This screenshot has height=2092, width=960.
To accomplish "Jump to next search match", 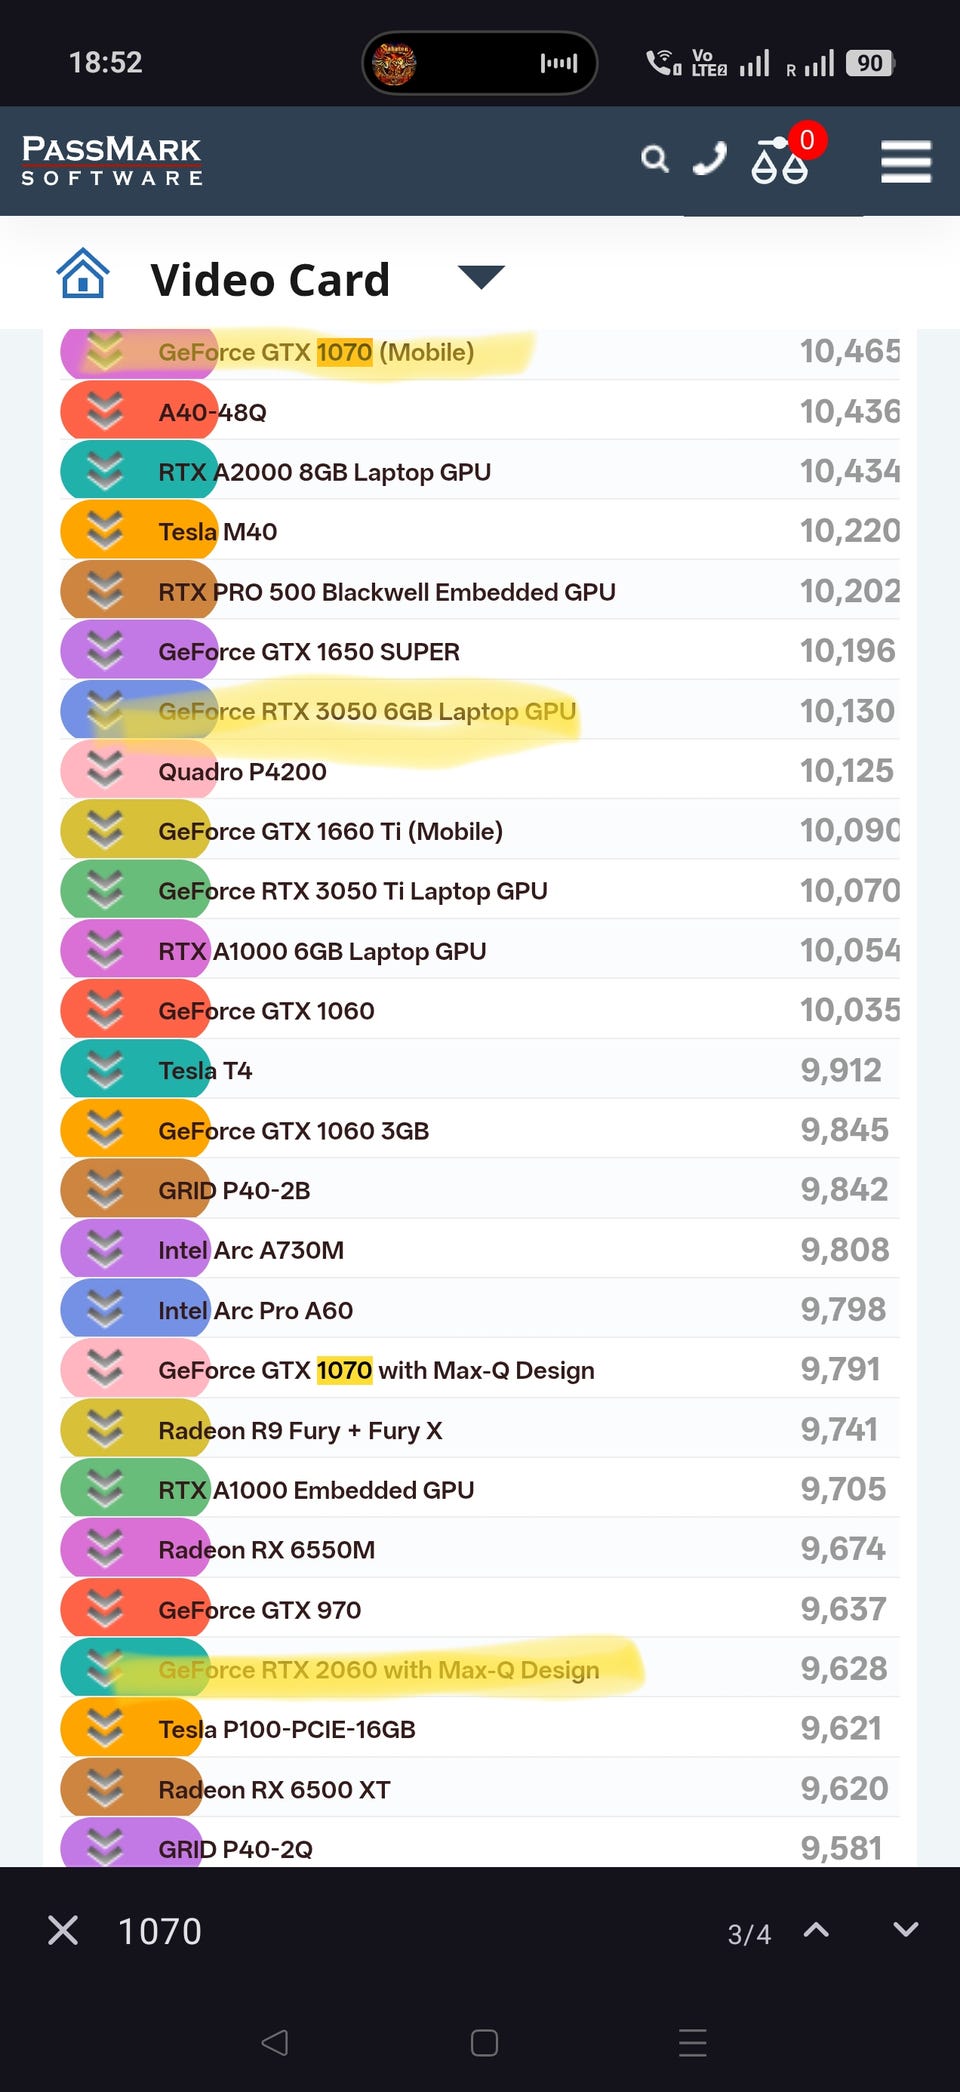I will tap(906, 1930).
